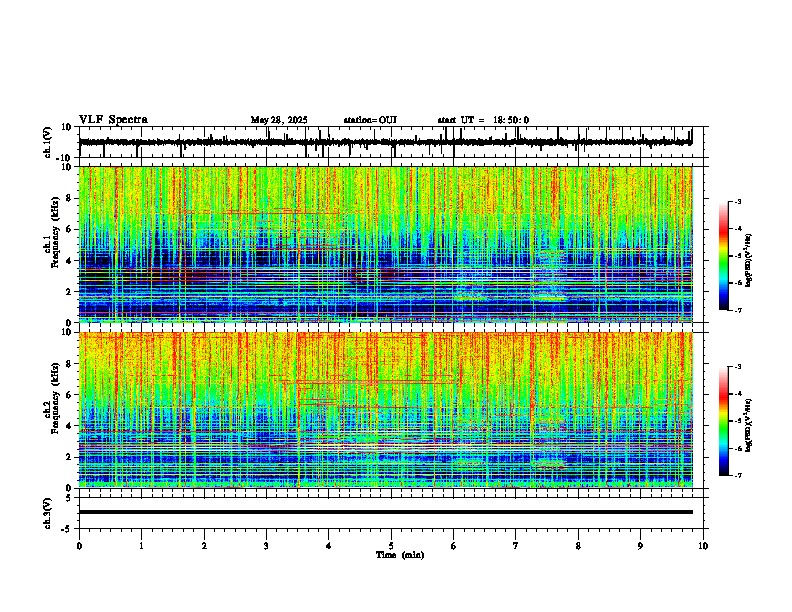The height and width of the screenshot is (612, 792).
Task: Click the "start UT = 18:50: 0" text
Action: tap(483, 120)
